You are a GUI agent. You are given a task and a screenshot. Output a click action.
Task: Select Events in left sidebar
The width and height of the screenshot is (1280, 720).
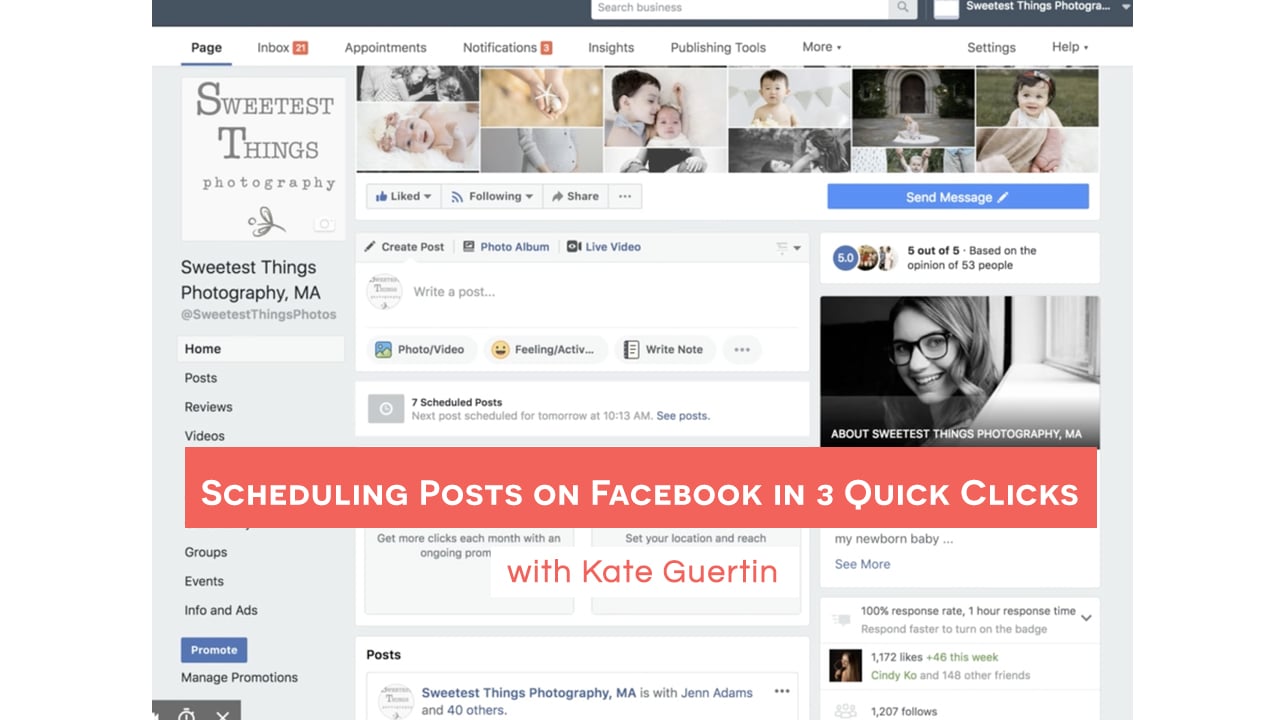pyautogui.click(x=204, y=581)
